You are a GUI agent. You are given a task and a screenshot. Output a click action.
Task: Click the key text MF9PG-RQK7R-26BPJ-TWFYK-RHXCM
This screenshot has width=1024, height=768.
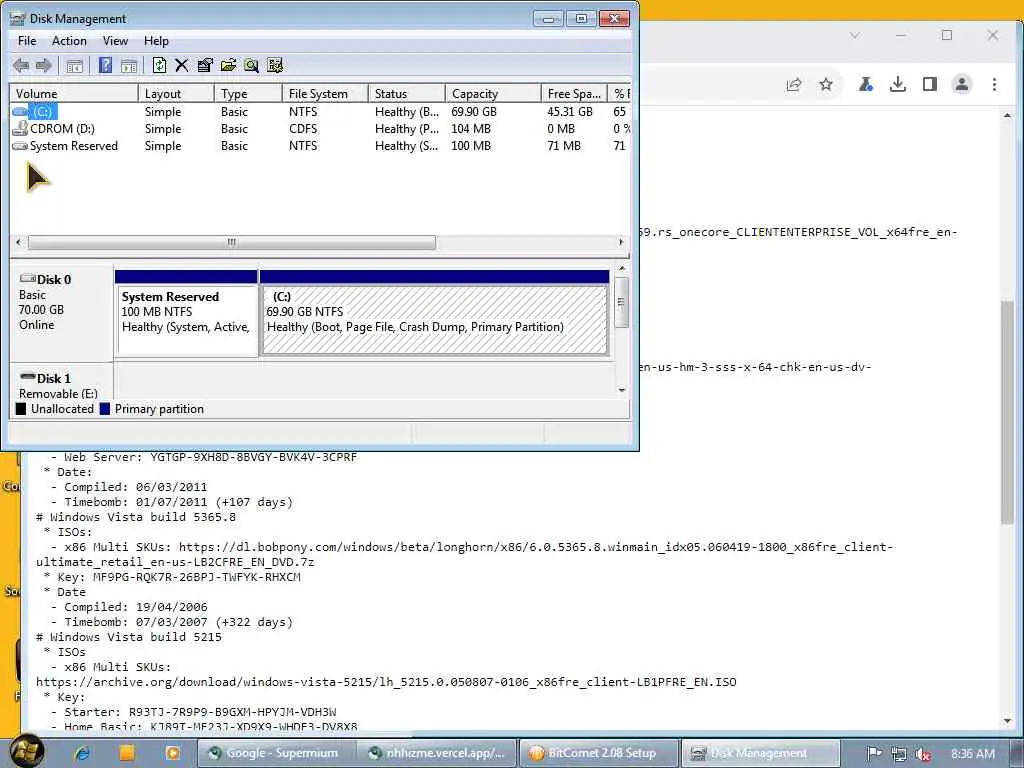pos(196,577)
